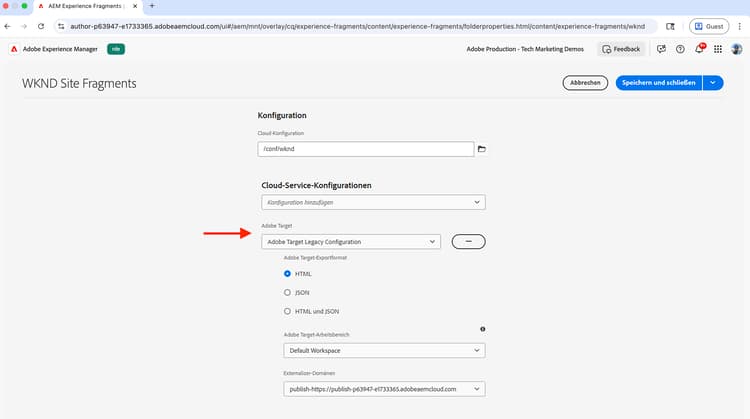Click the Cloud Konfiguration /conf/wknd field
This screenshot has width=750, height=419.
(x=366, y=149)
